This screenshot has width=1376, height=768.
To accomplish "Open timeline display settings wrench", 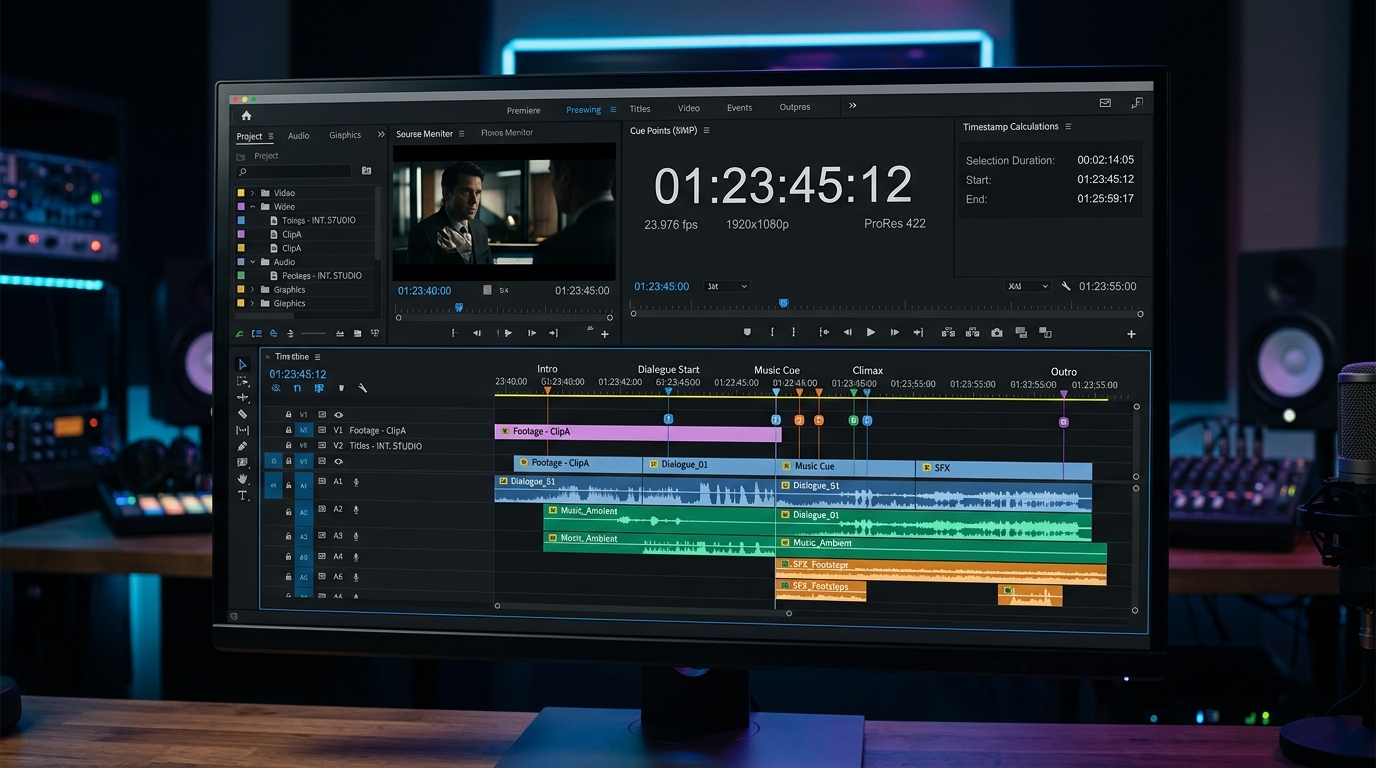I will [362, 388].
